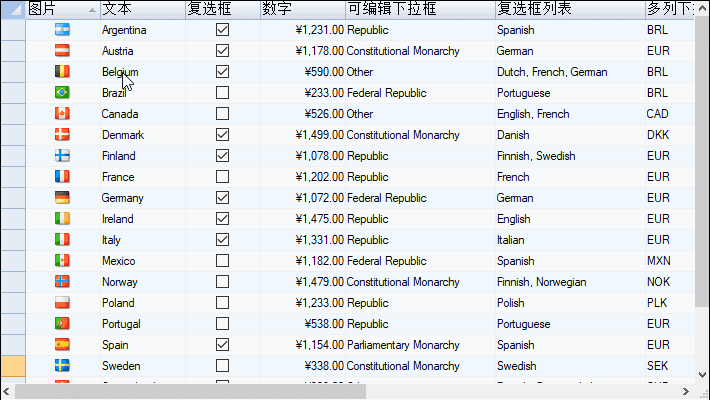Screen dimensions: 710x400
Task: Click the Spain flag icon
Action: [x=62, y=344]
